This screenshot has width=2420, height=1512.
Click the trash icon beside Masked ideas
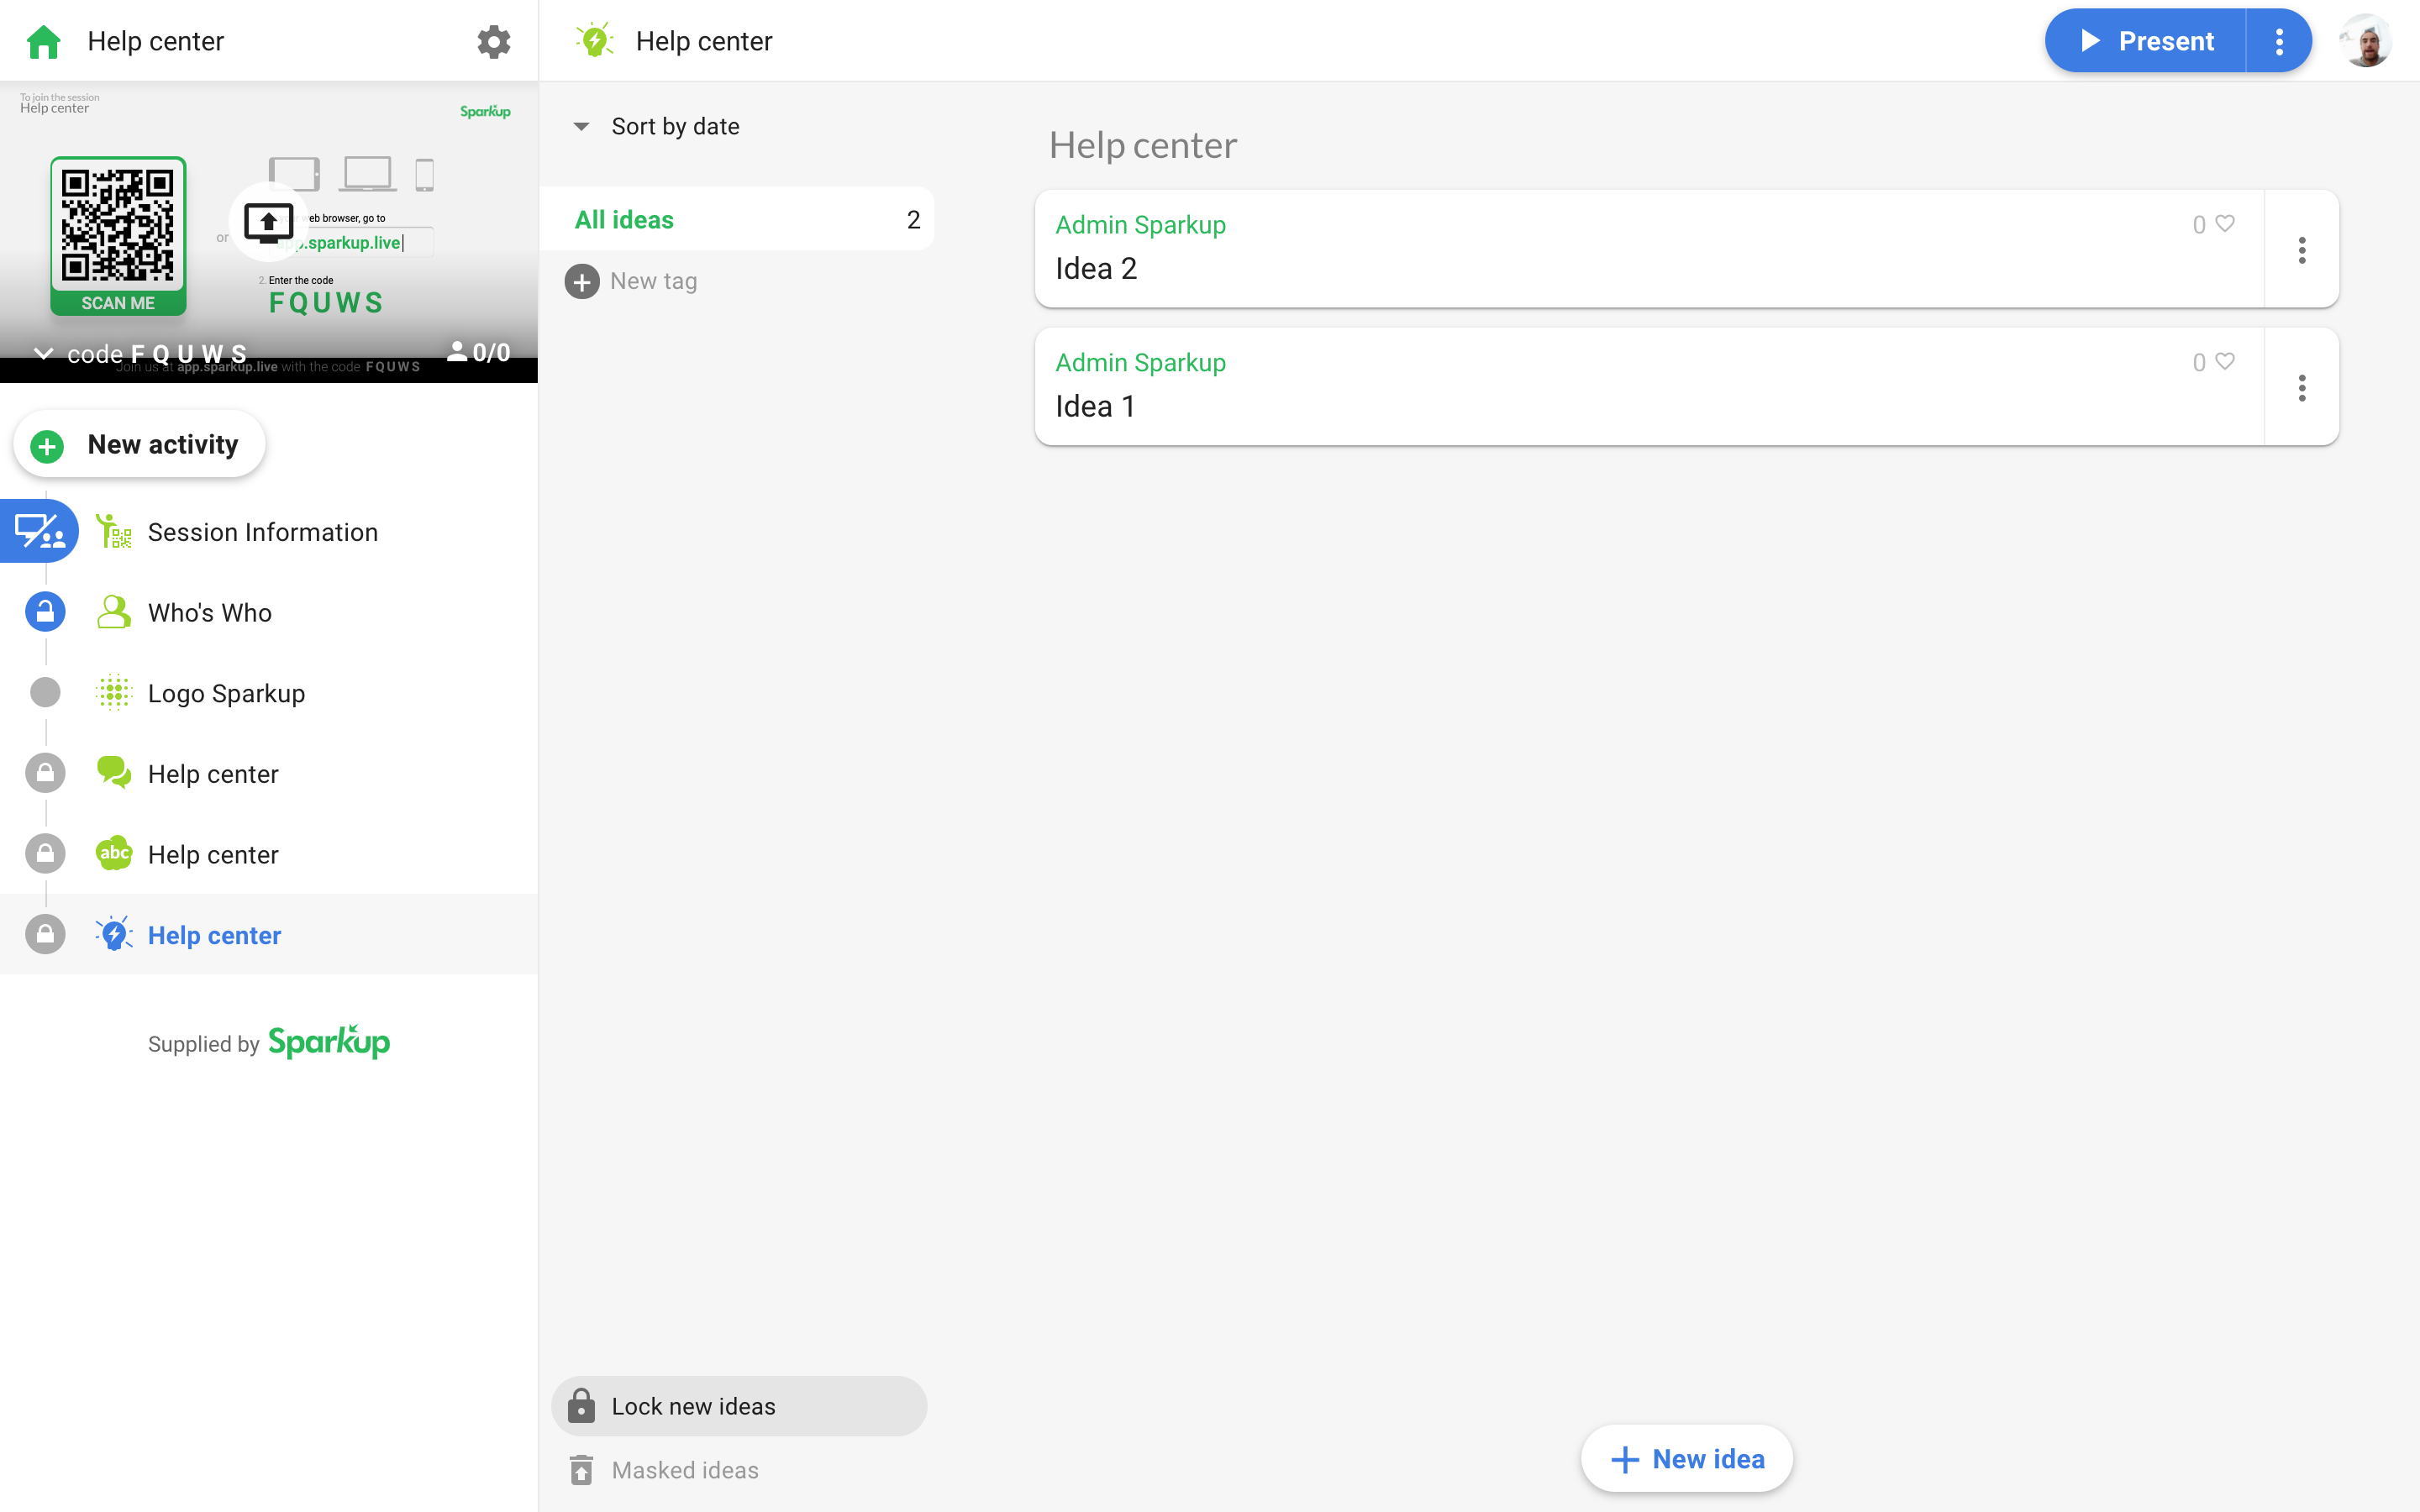581,1470
